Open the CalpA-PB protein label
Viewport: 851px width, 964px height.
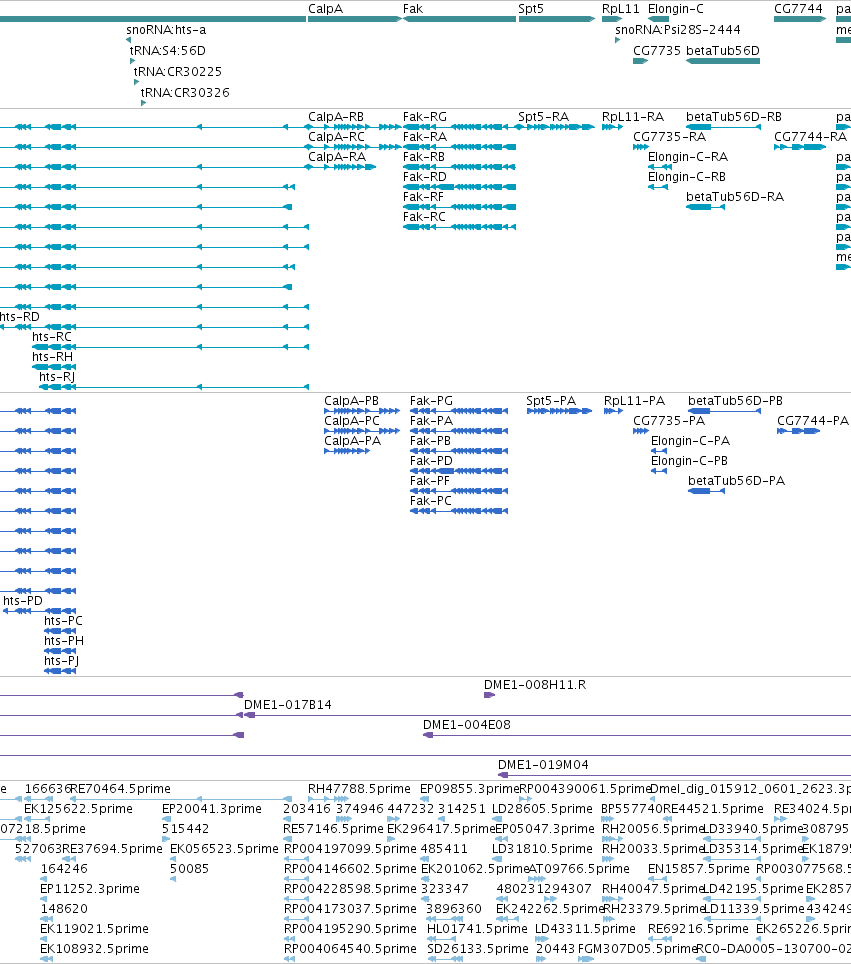pyautogui.click(x=351, y=401)
